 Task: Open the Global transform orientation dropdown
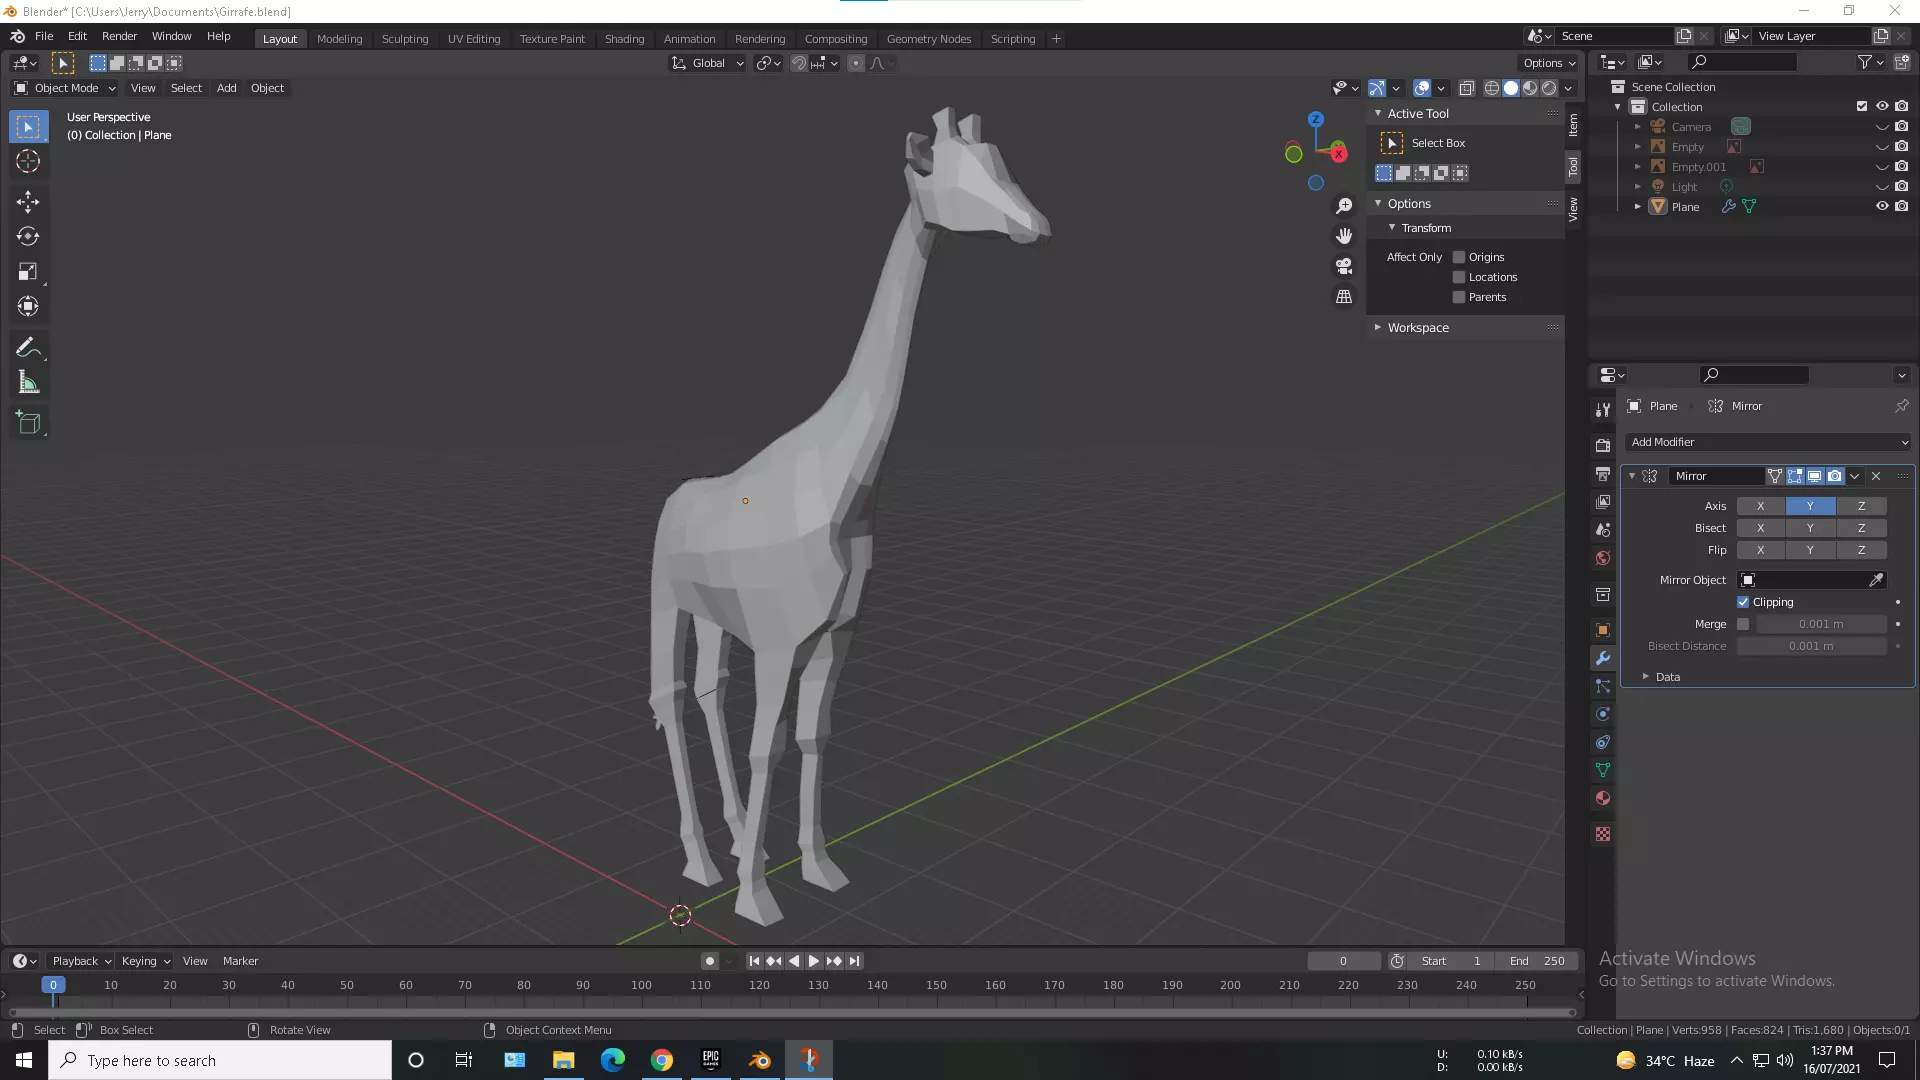(708, 63)
